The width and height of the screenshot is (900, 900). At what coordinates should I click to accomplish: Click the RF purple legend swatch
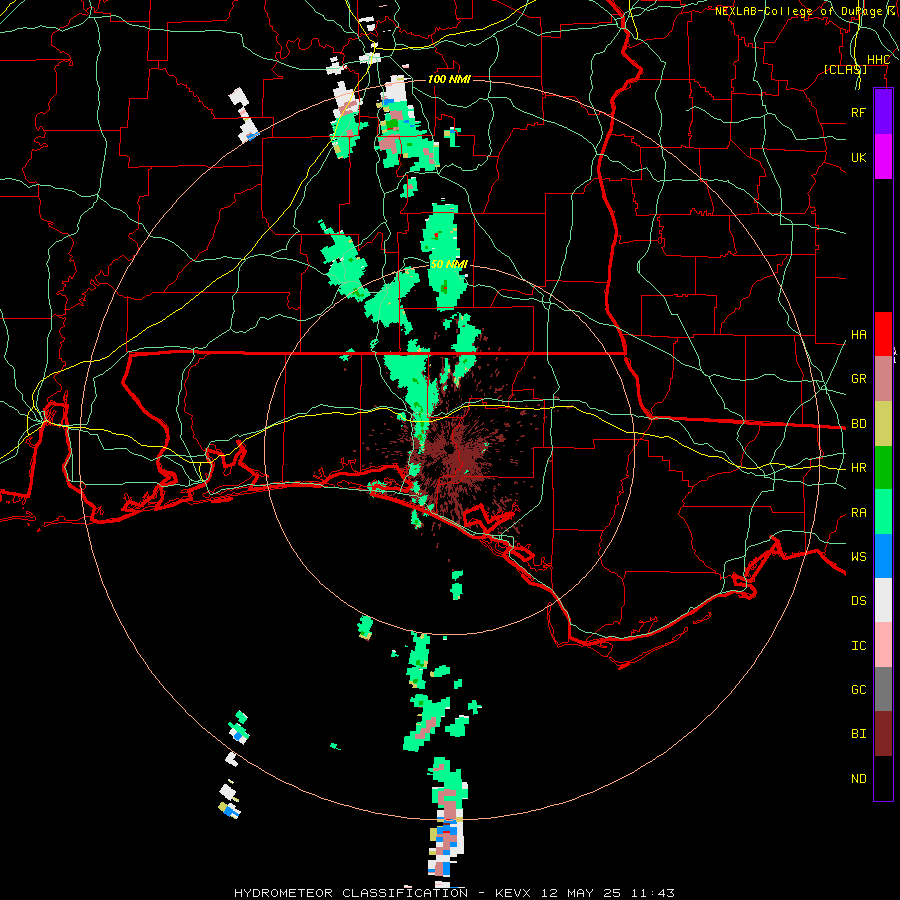click(x=883, y=112)
